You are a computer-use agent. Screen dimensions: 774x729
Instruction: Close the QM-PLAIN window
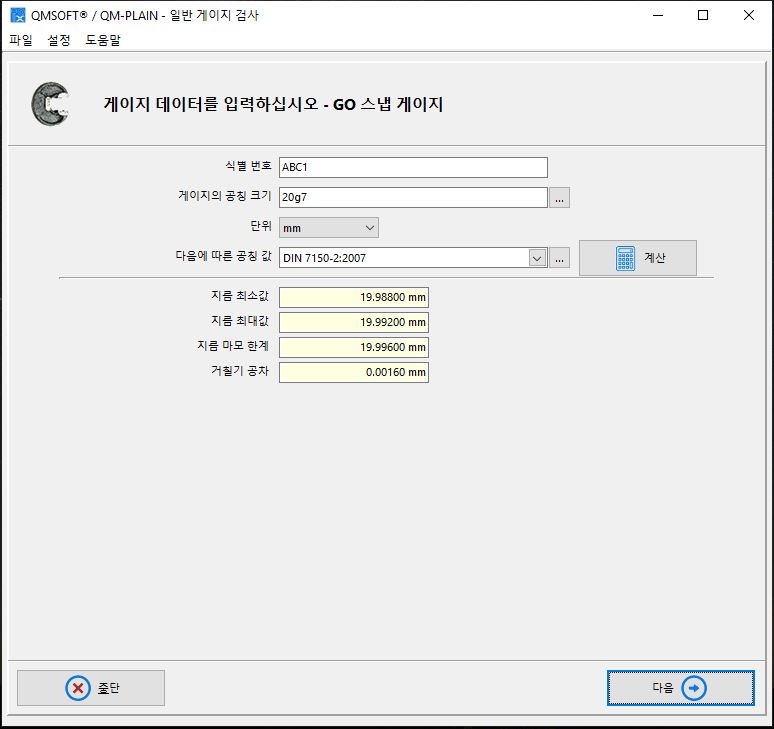pyautogui.click(x=748, y=15)
